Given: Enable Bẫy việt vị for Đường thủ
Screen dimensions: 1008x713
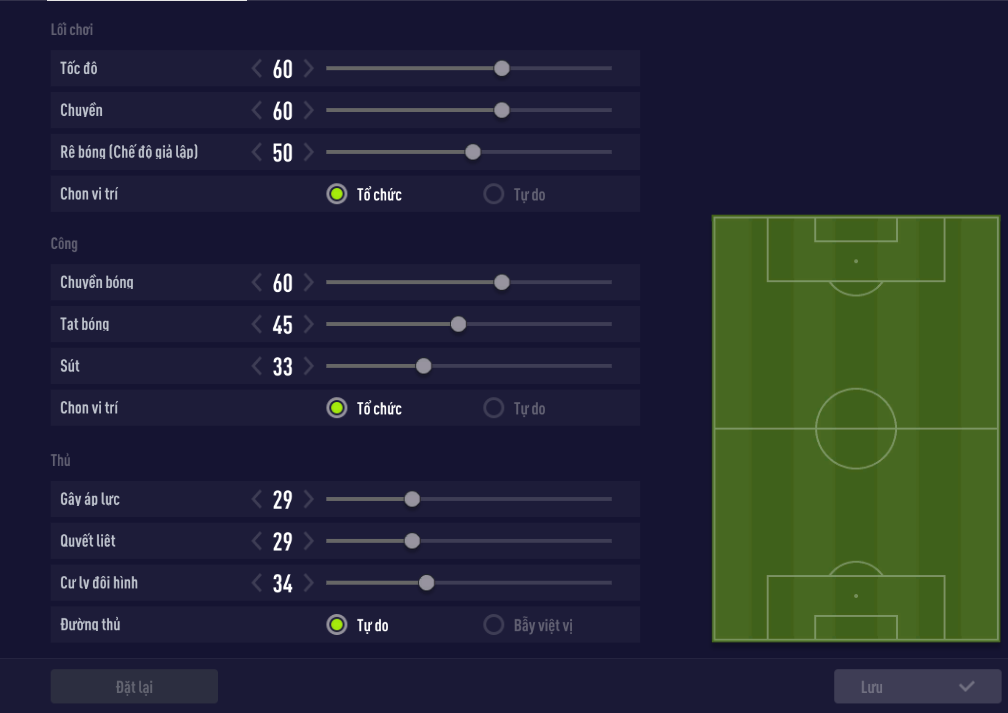Looking at the screenshot, I should [493, 626].
